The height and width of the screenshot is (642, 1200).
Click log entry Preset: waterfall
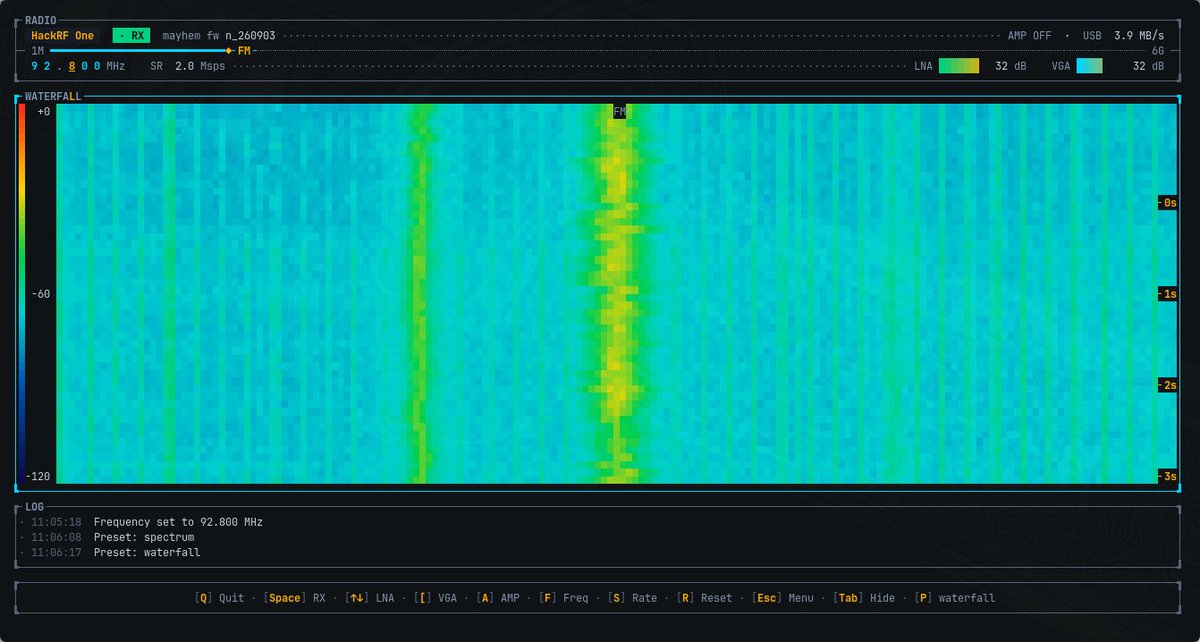[x=147, y=552]
